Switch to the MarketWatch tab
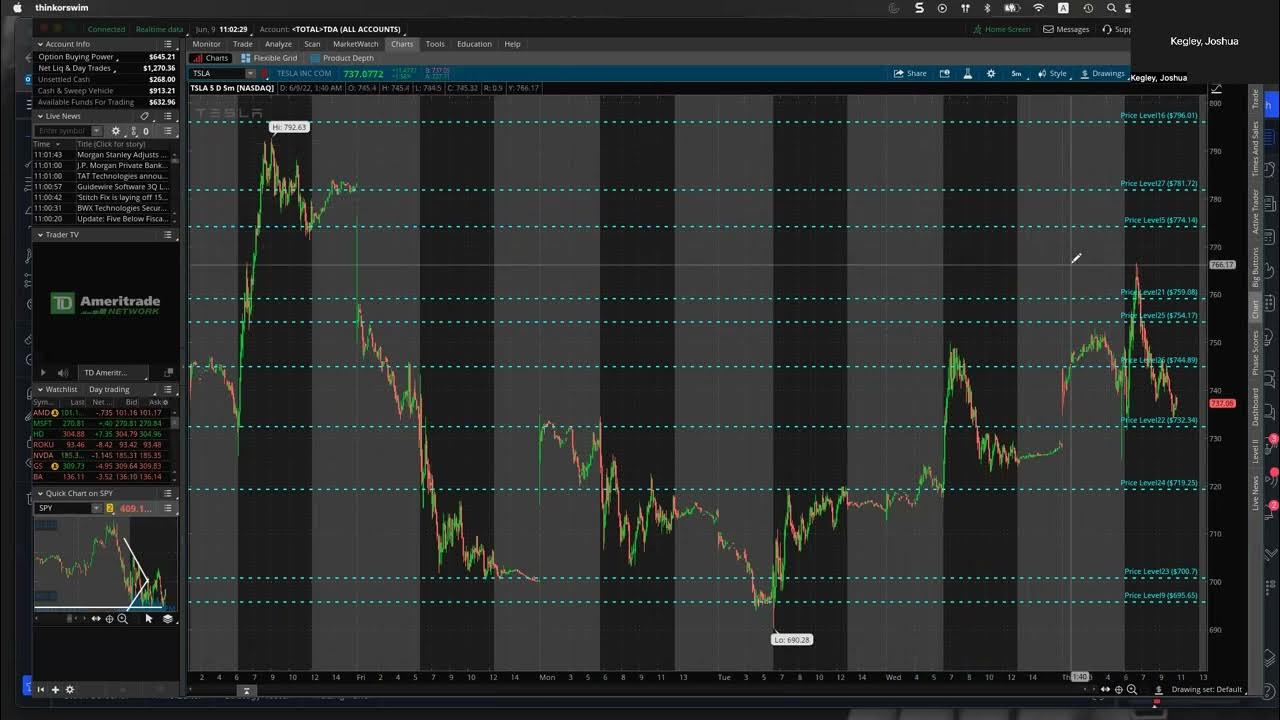The image size is (1280, 720). point(356,44)
